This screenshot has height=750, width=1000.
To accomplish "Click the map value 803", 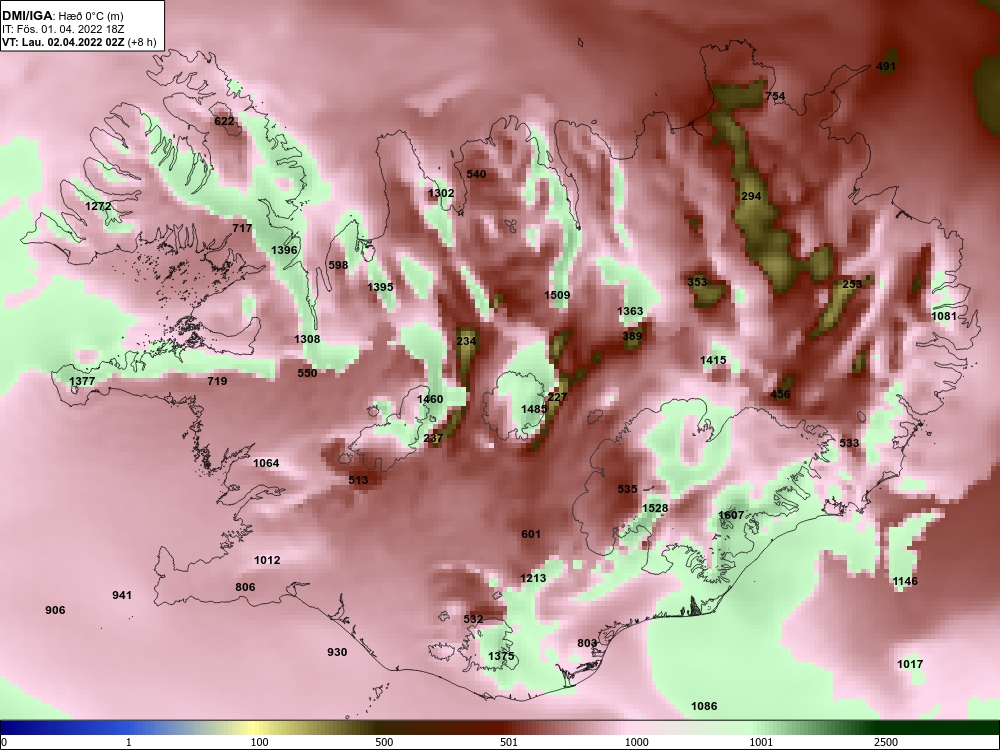I will pyautogui.click(x=587, y=643).
